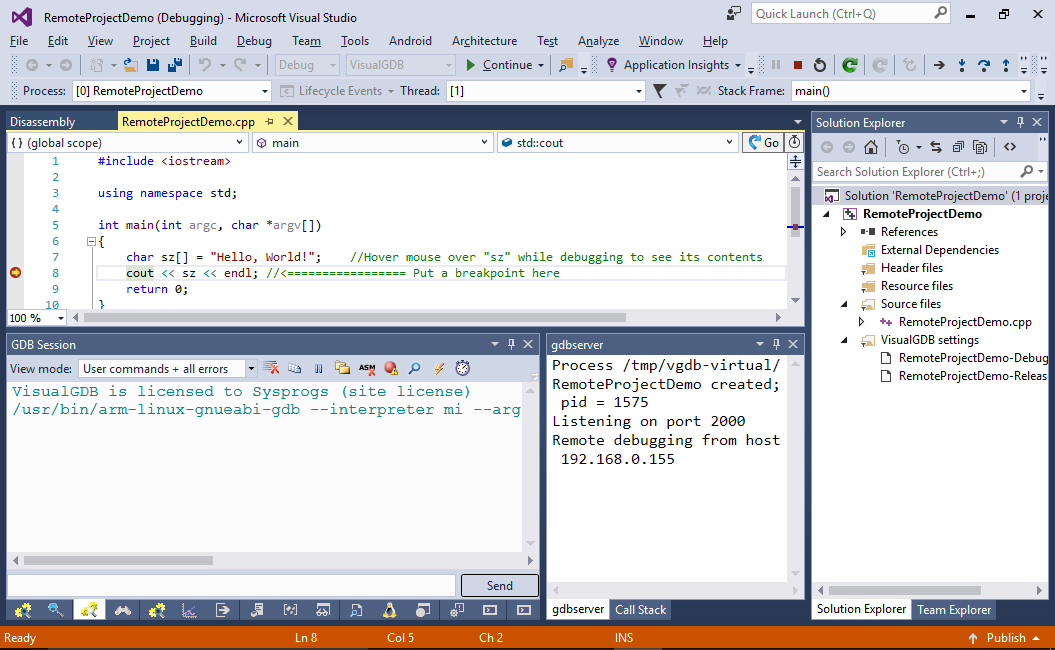Click Publish in the status bar

(x=1004, y=638)
